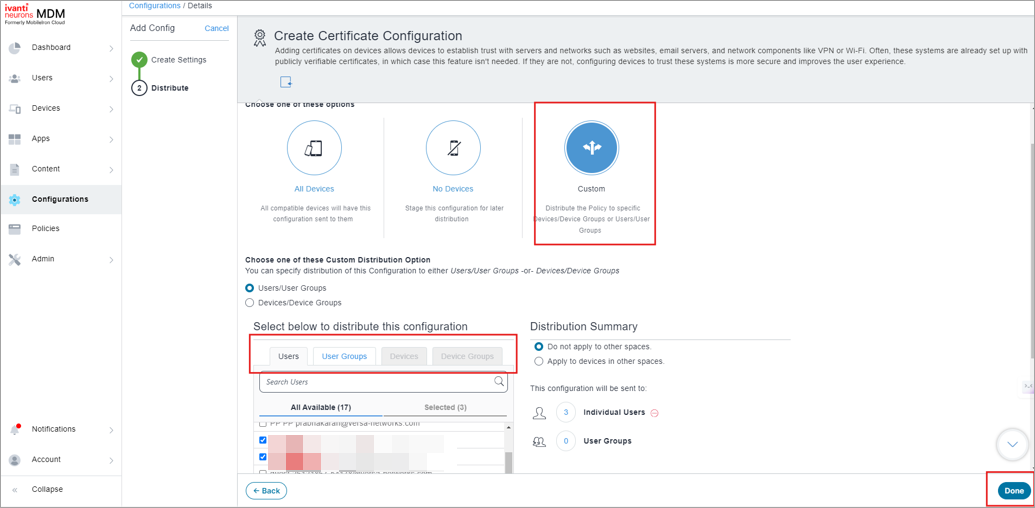Click the Users sidebar icon
Screen dimensions: 1035x508
15,78
